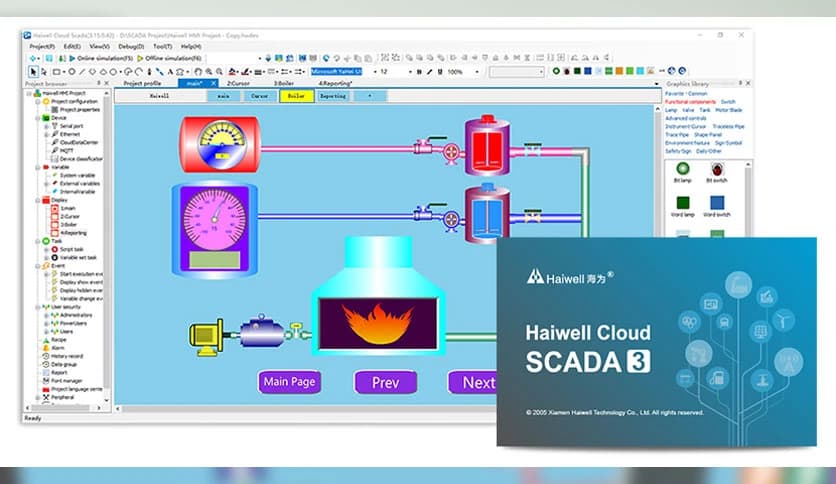The height and width of the screenshot is (484, 836).
Task: Select the text 'A' tool
Action: point(170,71)
